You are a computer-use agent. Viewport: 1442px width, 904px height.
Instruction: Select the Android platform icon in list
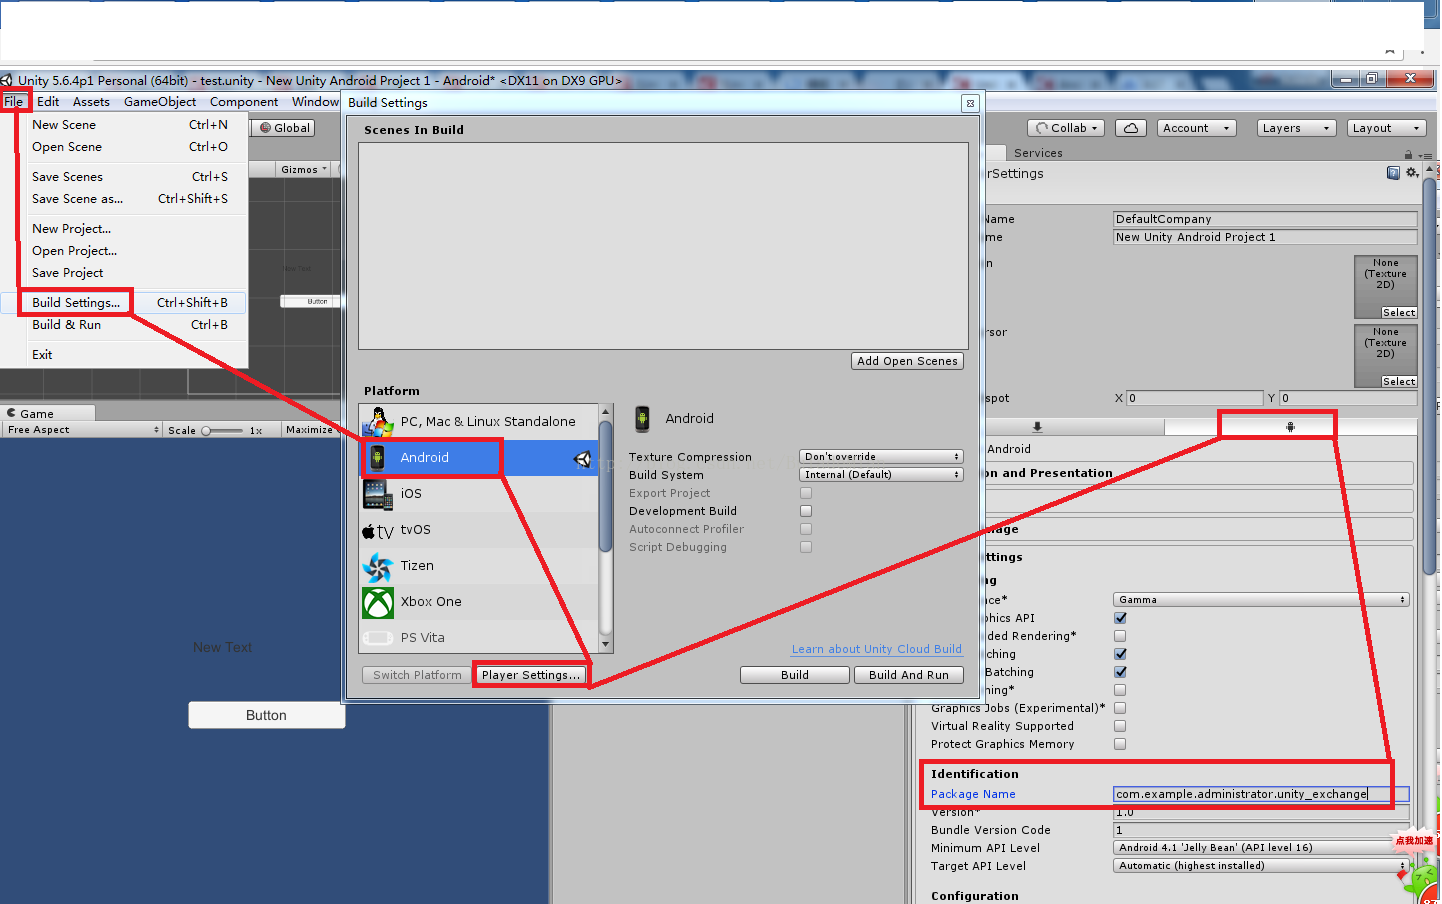pos(377,458)
